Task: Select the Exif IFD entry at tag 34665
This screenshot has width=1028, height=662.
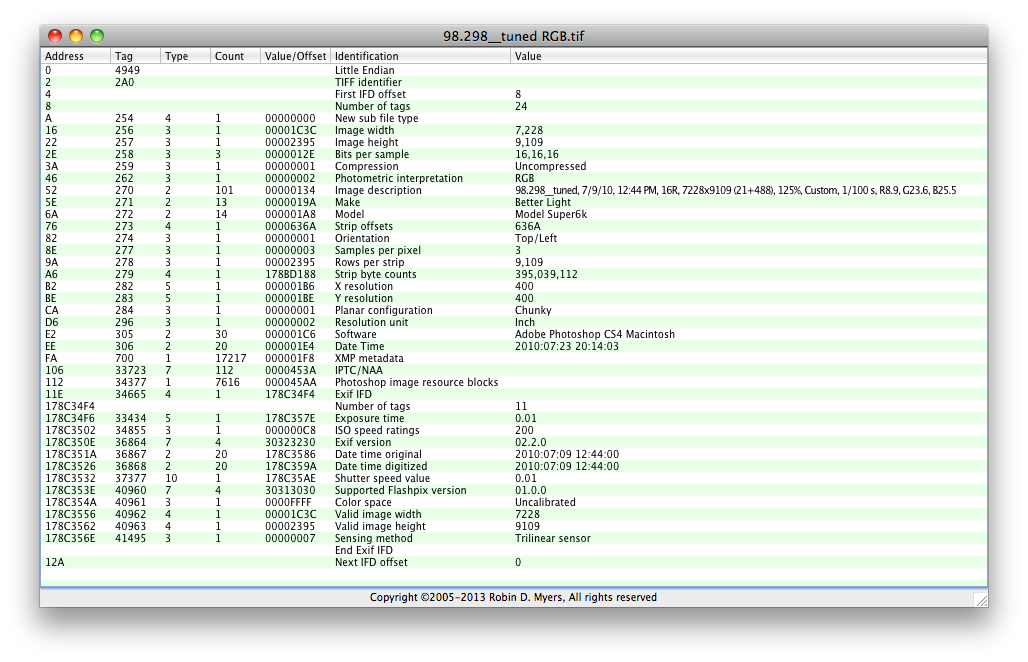Action: pos(400,394)
